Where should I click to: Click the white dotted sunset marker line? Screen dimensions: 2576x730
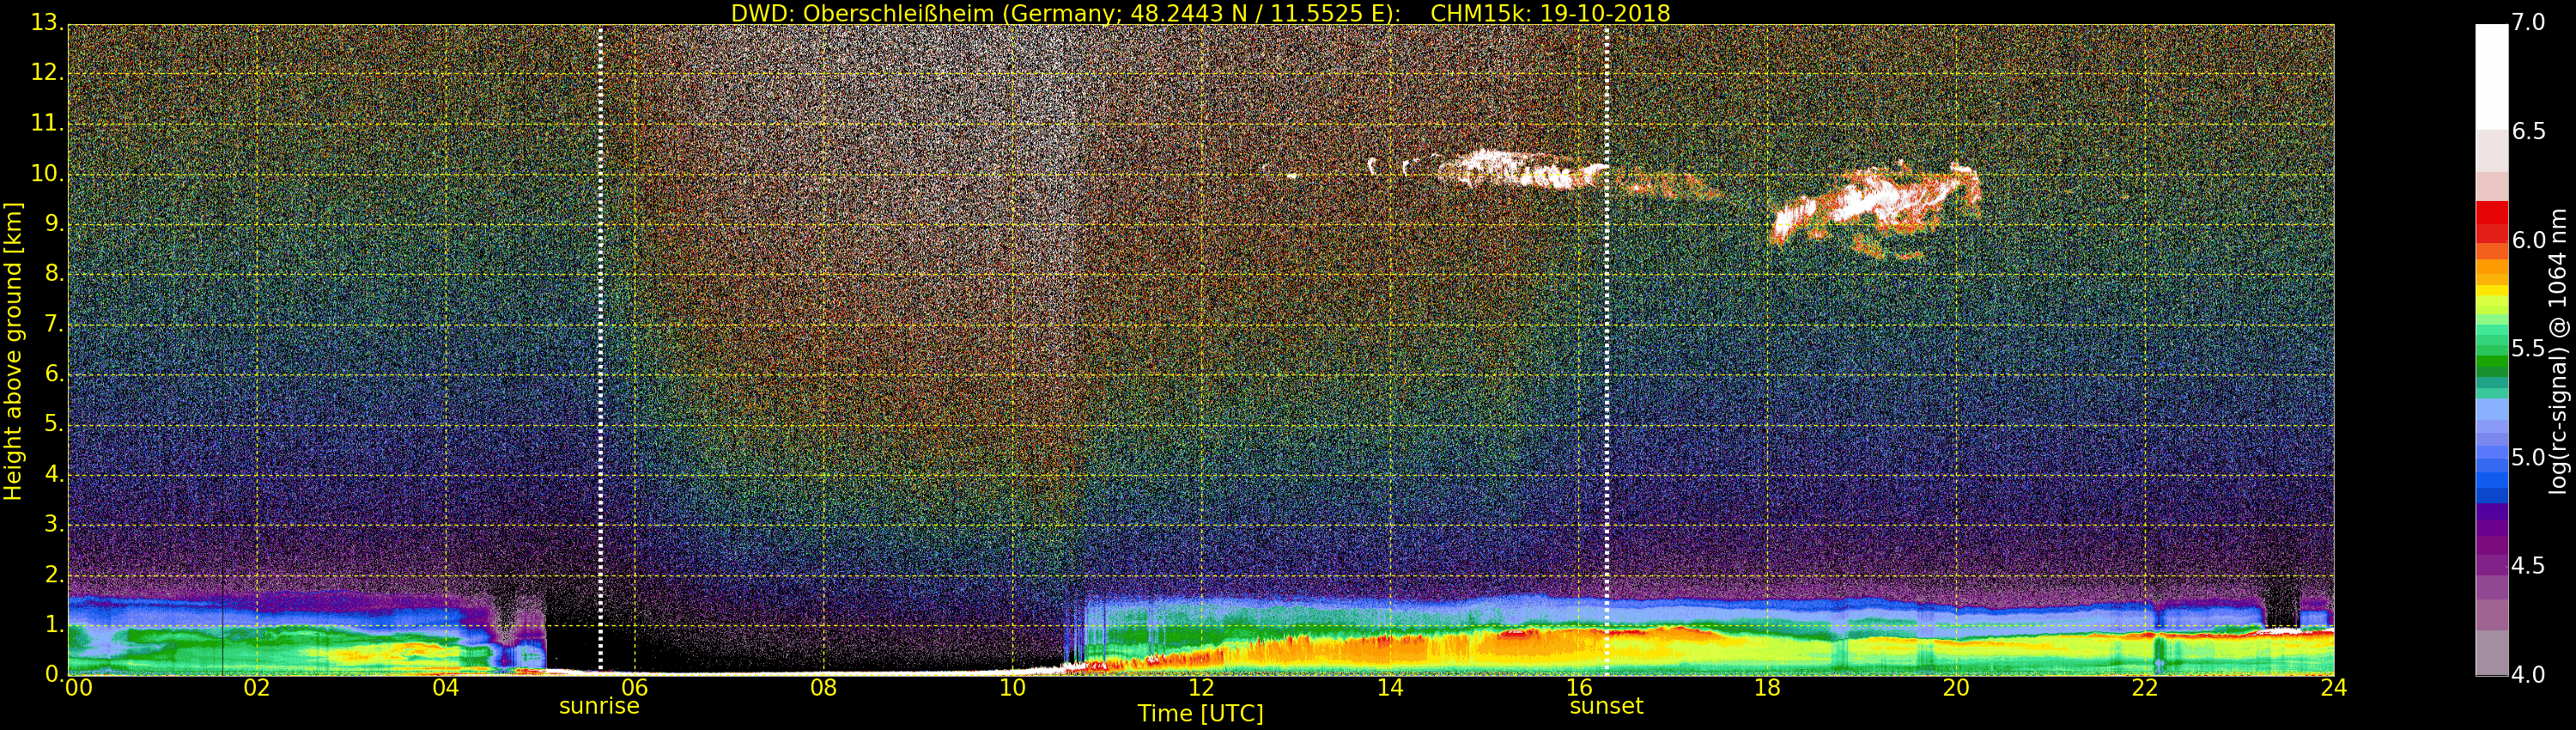(x=1607, y=350)
